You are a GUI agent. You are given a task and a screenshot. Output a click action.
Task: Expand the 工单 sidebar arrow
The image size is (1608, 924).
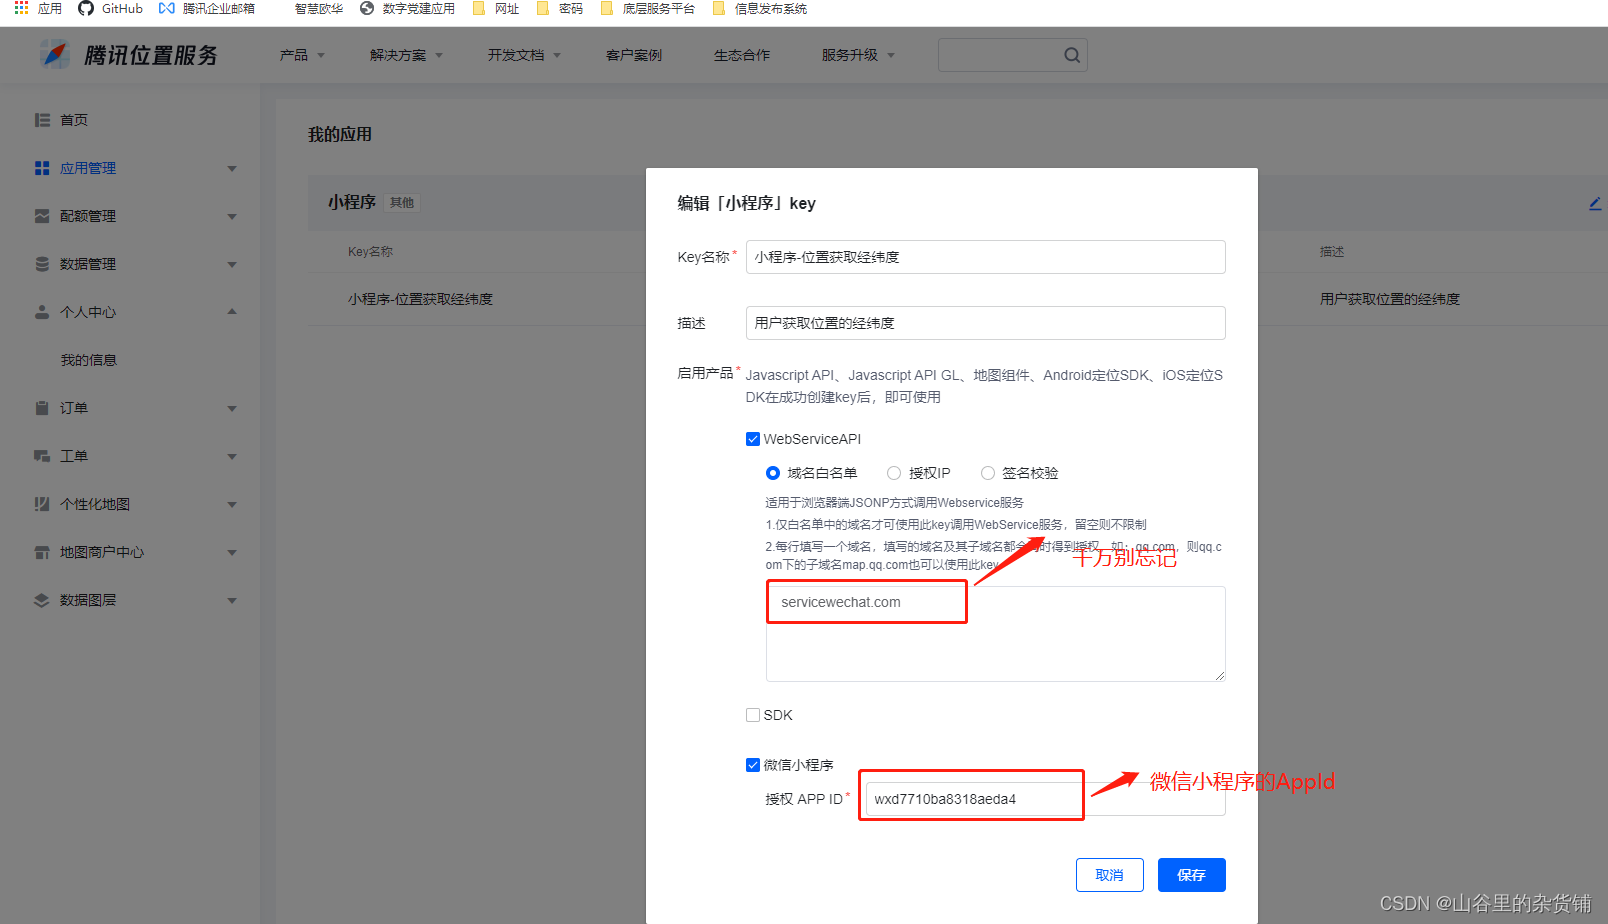coord(232,457)
